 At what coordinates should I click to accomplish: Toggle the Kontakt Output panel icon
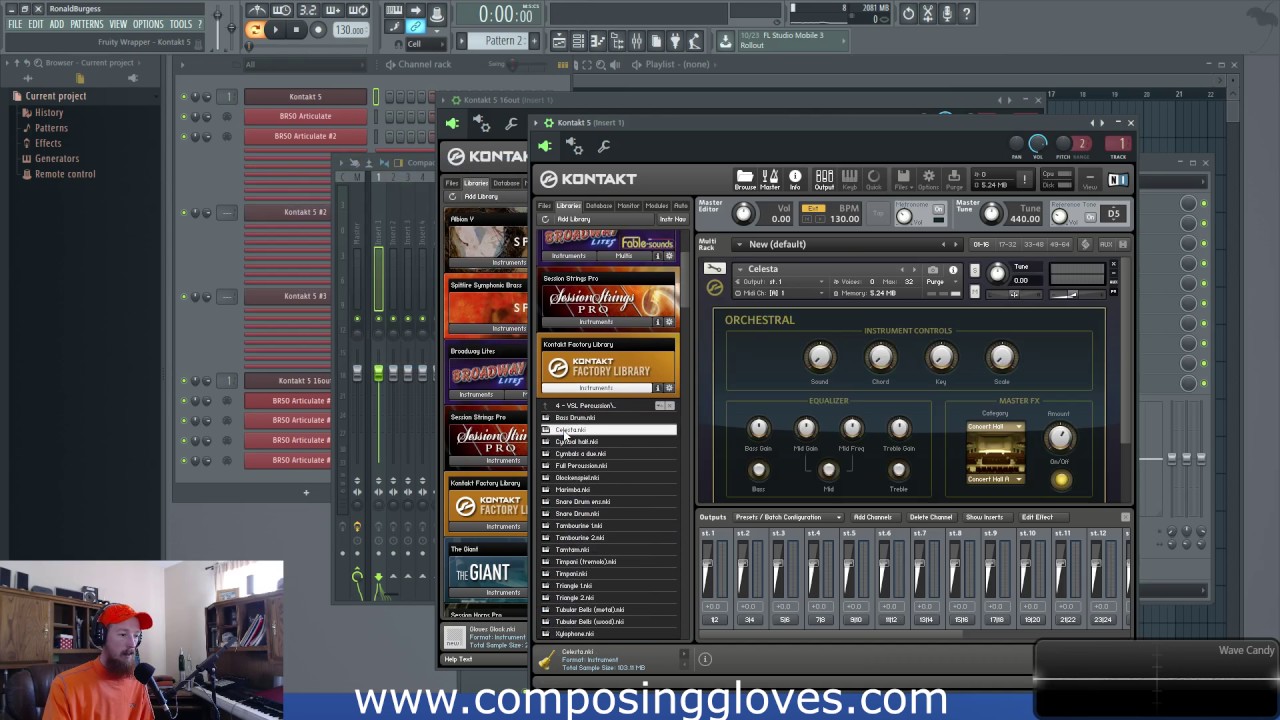tap(824, 178)
